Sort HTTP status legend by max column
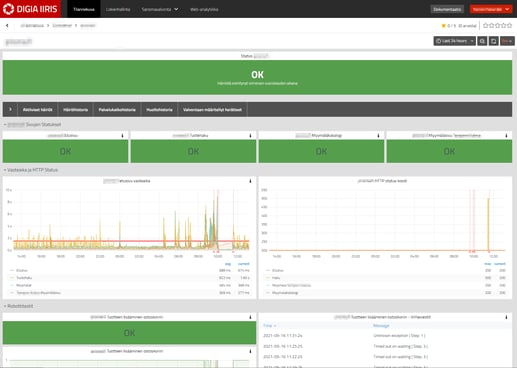Image resolution: width=517 pixels, height=368 pixels. pyautogui.click(x=487, y=264)
